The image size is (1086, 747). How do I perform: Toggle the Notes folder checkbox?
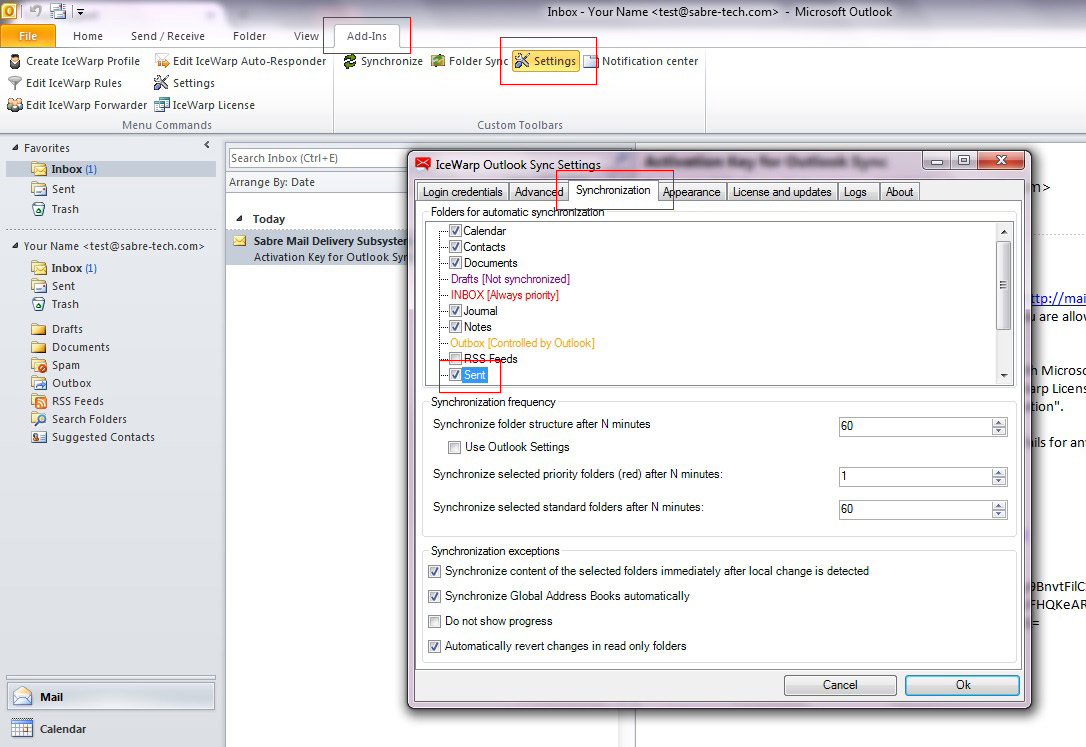456,327
